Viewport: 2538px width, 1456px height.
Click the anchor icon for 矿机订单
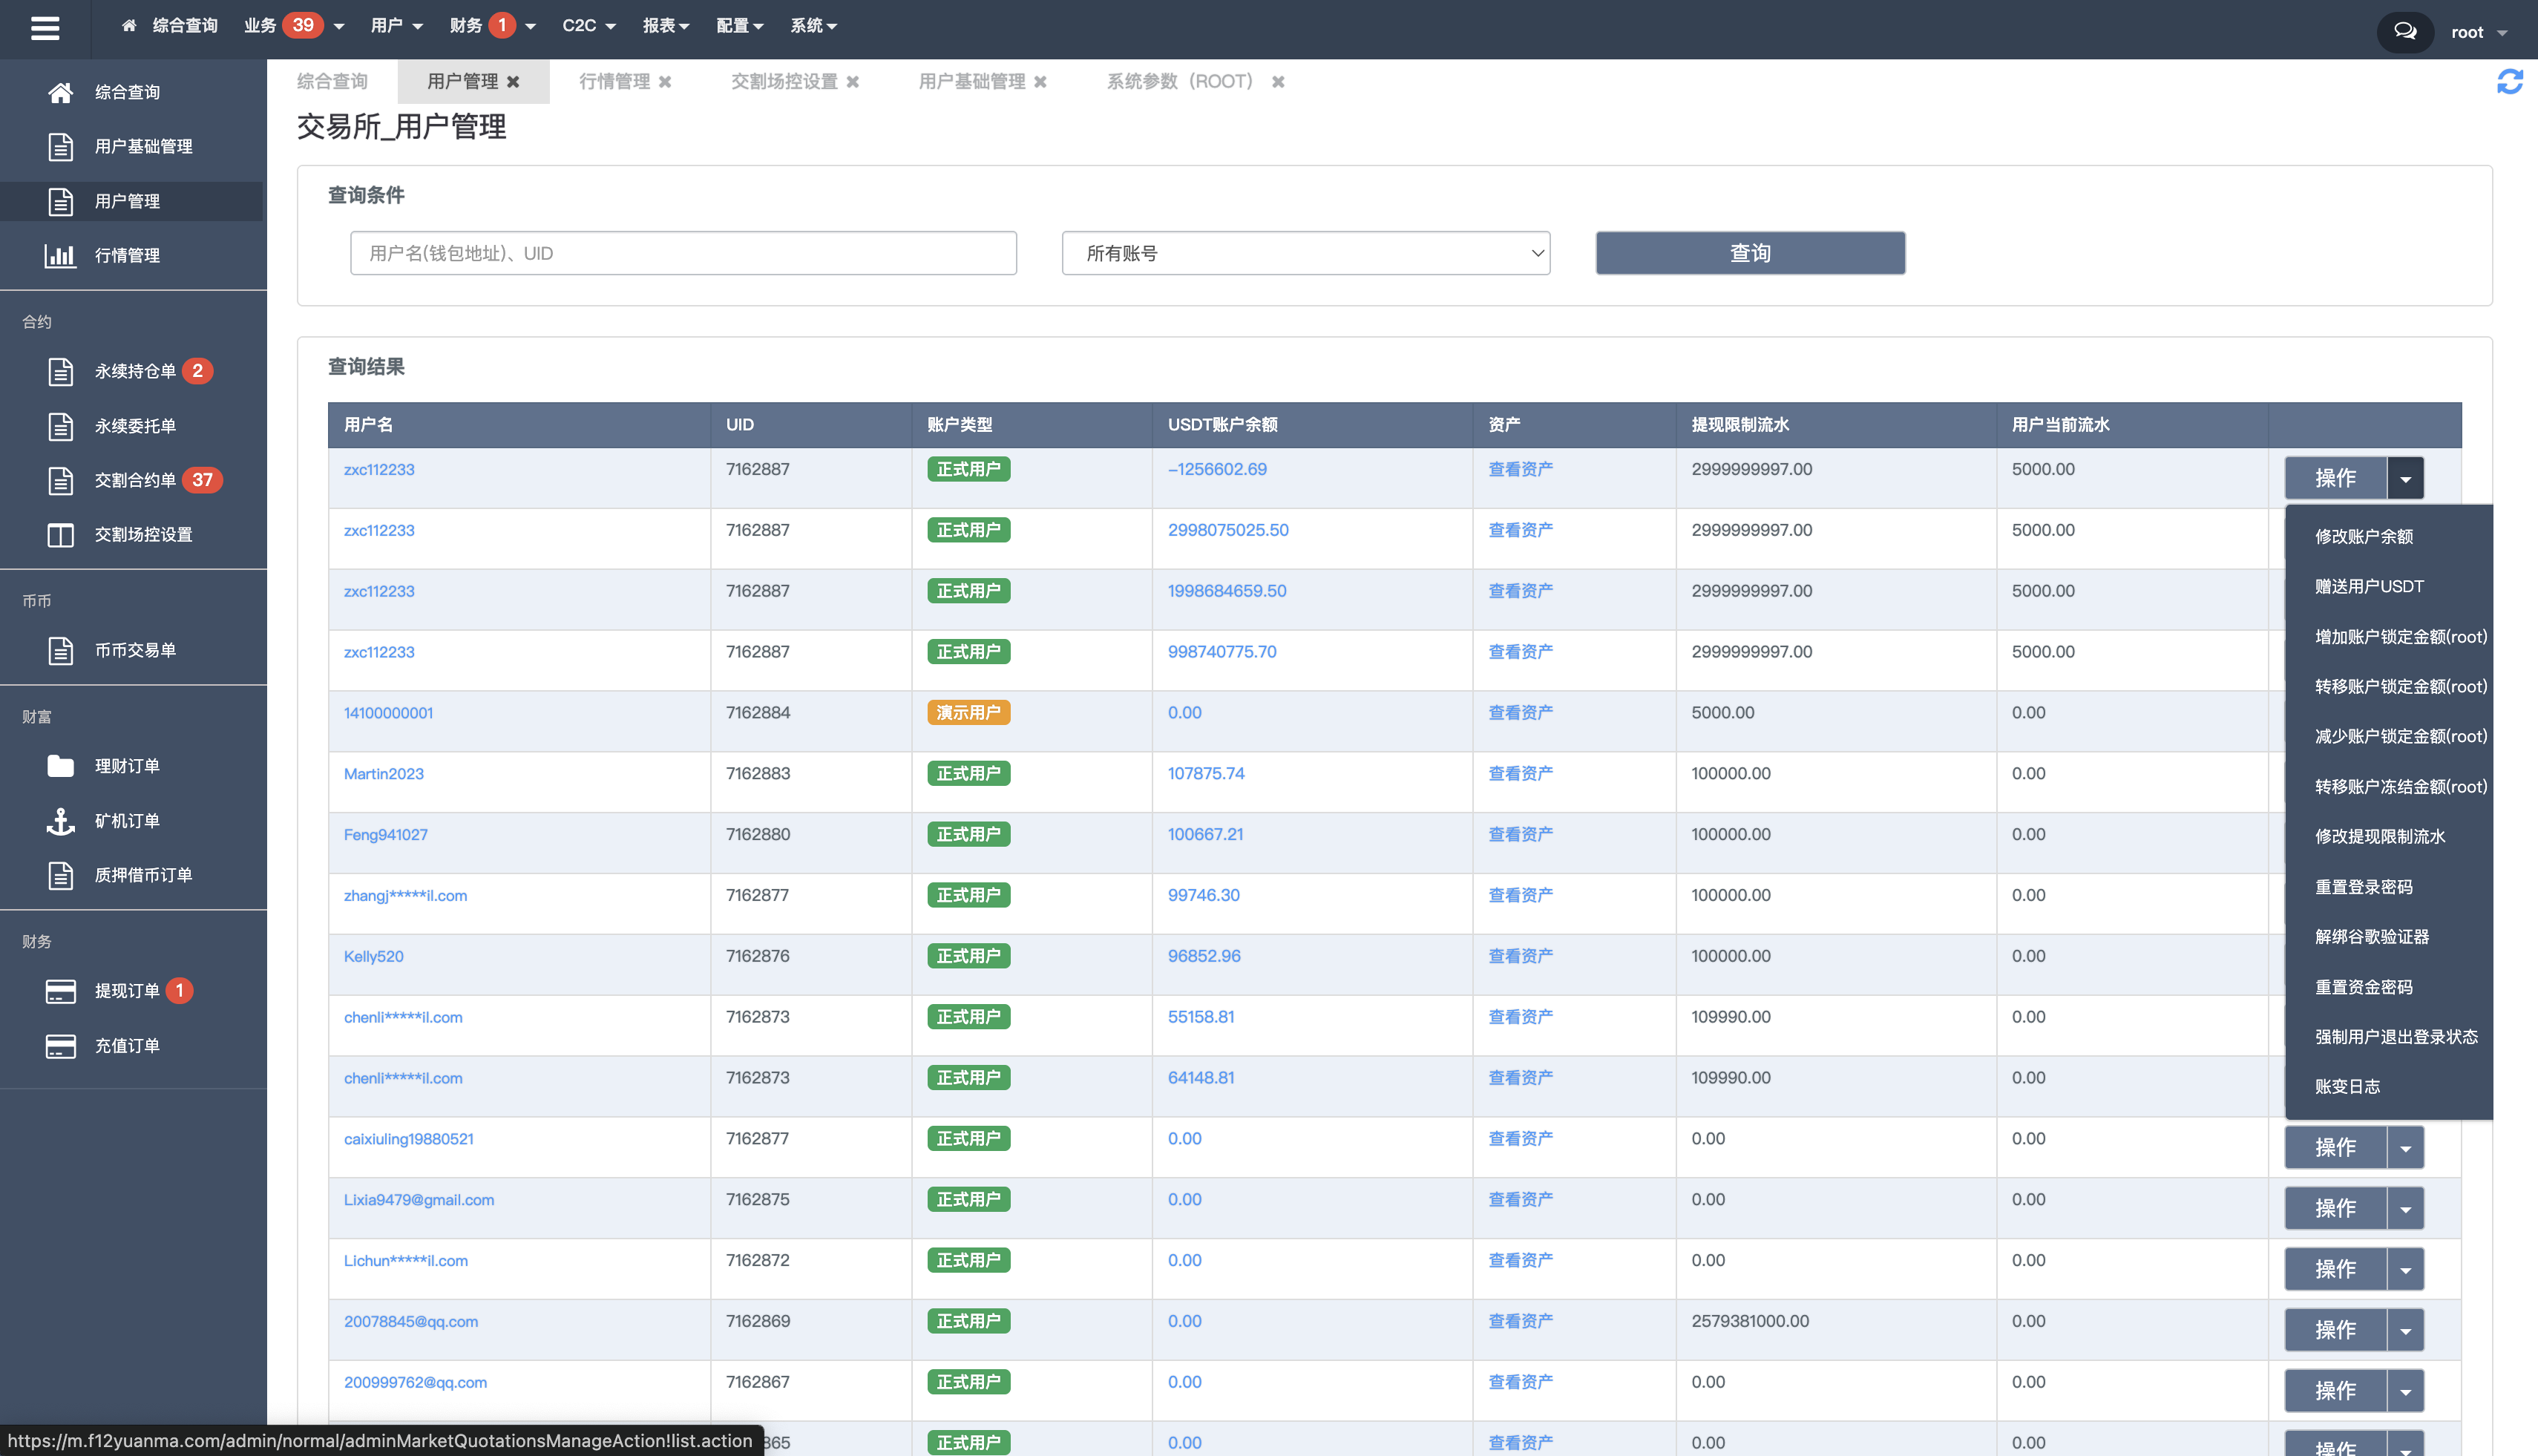(60, 821)
